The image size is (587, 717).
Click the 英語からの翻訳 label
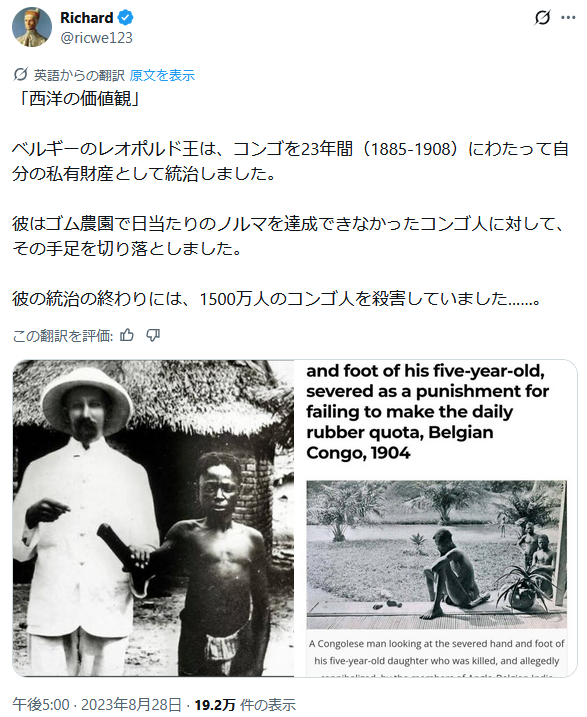click(79, 75)
